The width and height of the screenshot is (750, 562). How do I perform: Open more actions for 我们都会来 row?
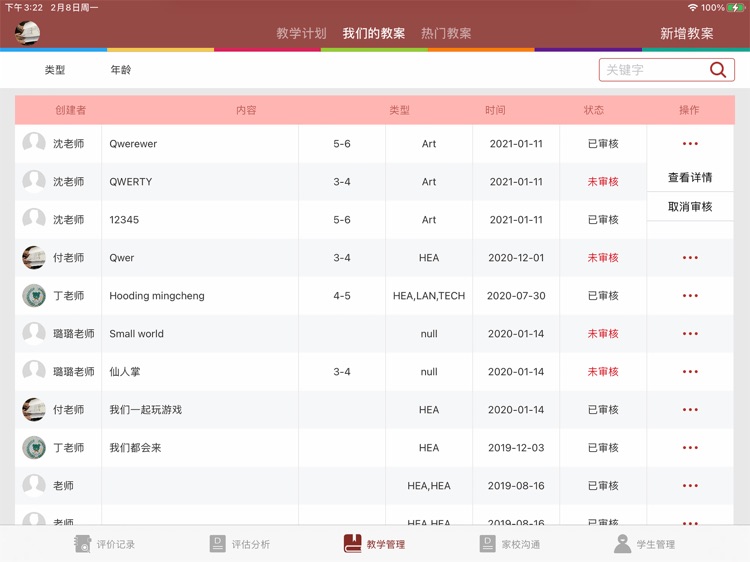point(690,448)
